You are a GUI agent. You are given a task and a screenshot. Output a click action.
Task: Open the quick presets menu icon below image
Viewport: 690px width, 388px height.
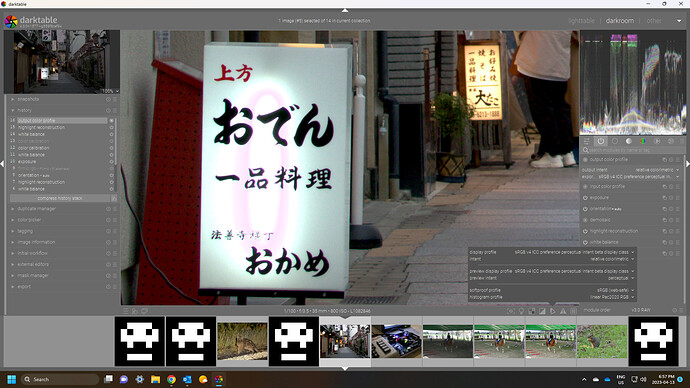point(126,311)
